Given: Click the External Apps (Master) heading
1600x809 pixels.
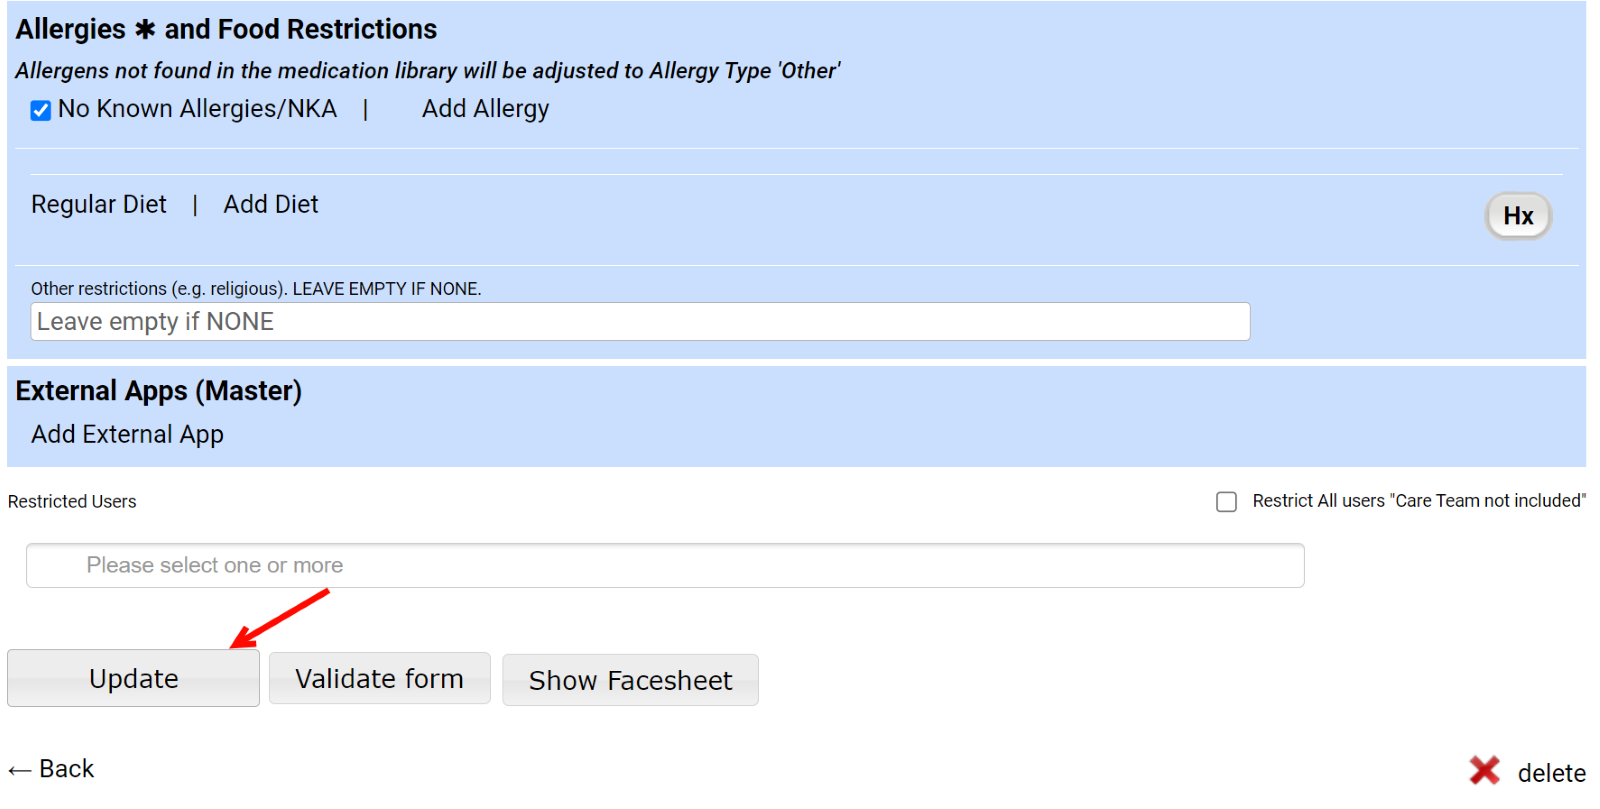Looking at the screenshot, I should (158, 391).
